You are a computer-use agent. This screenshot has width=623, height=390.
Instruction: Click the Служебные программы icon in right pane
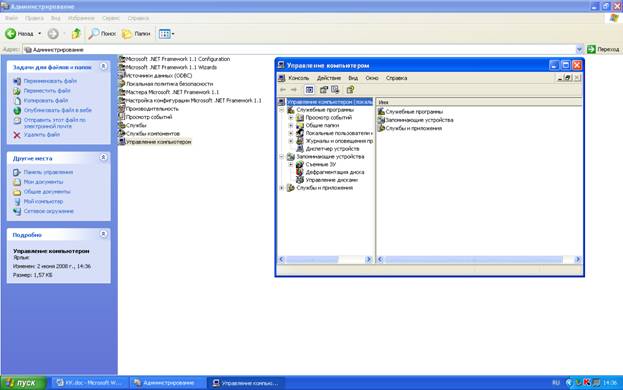click(381, 112)
